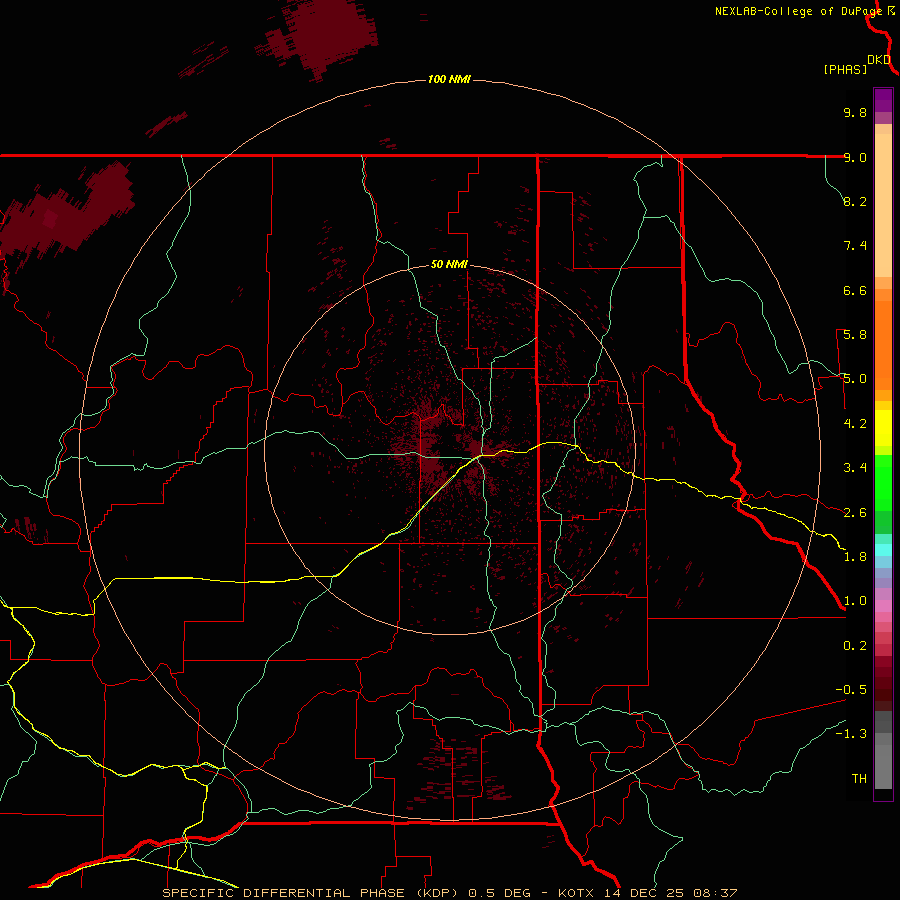The height and width of the screenshot is (900, 900).
Task: Pick the orange band of the legend
Action: pyautogui.click(x=883, y=344)
